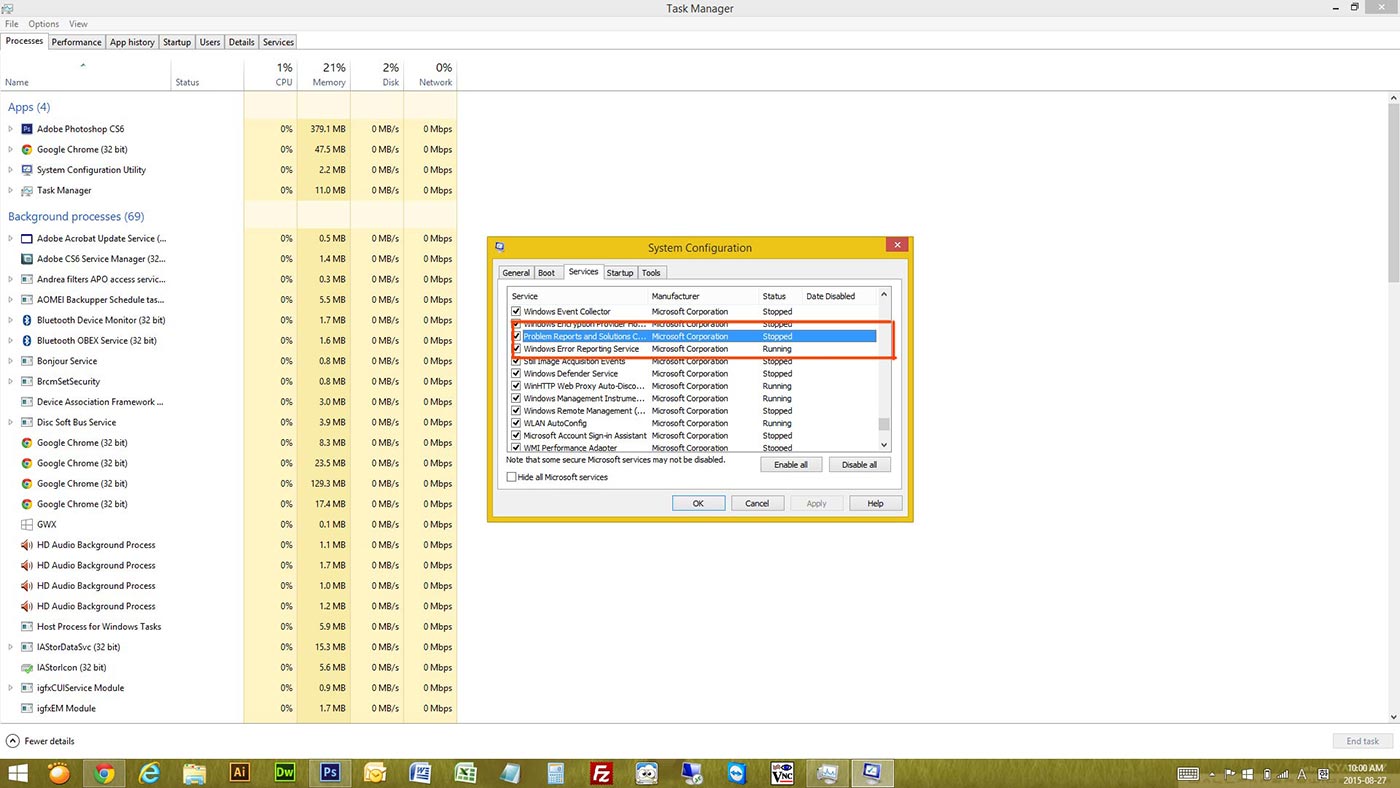1400x788 pixels.
Task: Open Adobe Dreamweaver from the taskbar
Action: click(x=285, y=772)
